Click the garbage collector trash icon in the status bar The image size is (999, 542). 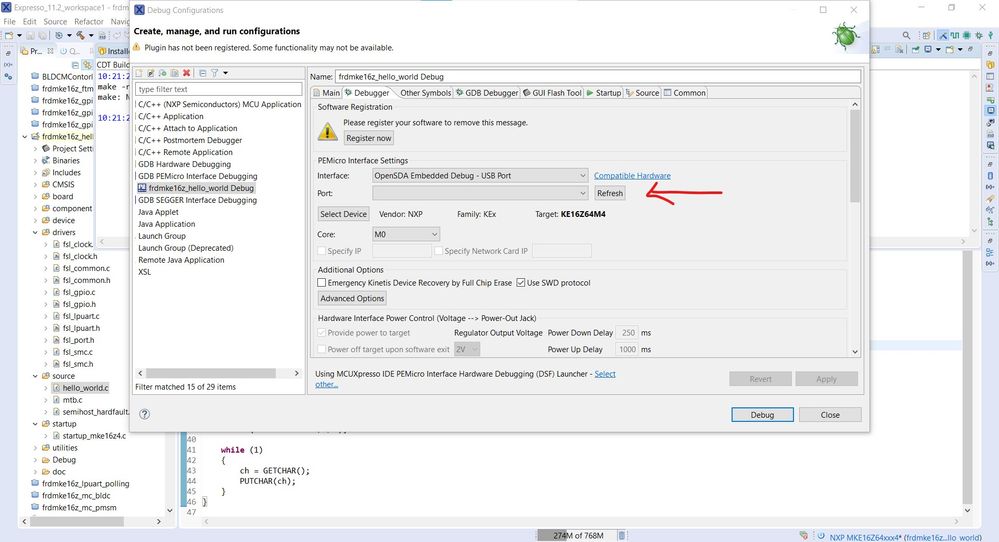(x=622, y=536)
